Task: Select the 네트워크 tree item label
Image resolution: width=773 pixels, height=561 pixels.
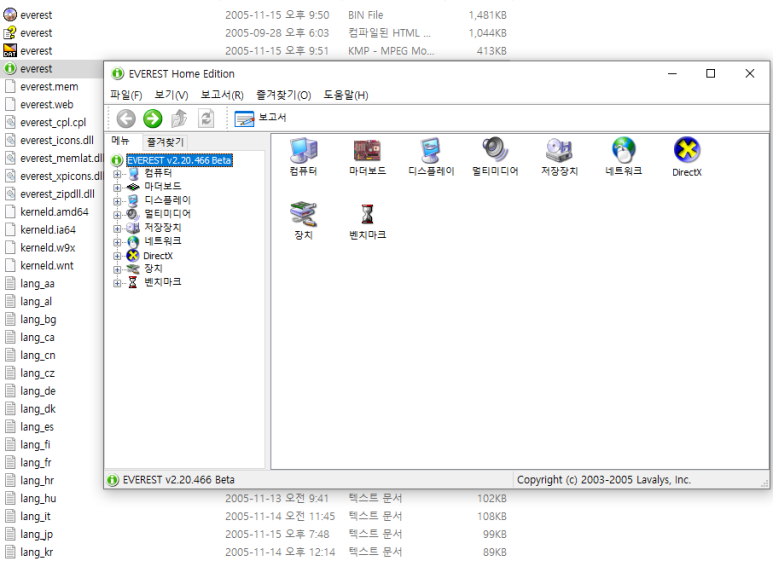Action: tap(163, 241)
